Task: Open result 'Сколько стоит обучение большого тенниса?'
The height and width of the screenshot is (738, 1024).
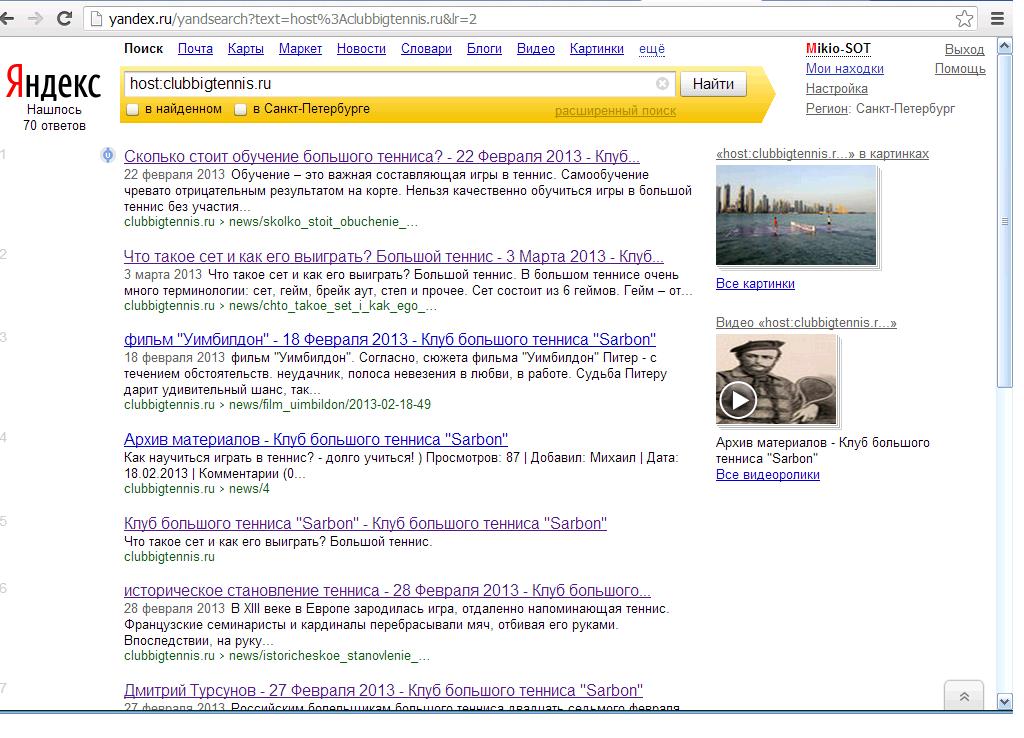Action: [382, 157]
